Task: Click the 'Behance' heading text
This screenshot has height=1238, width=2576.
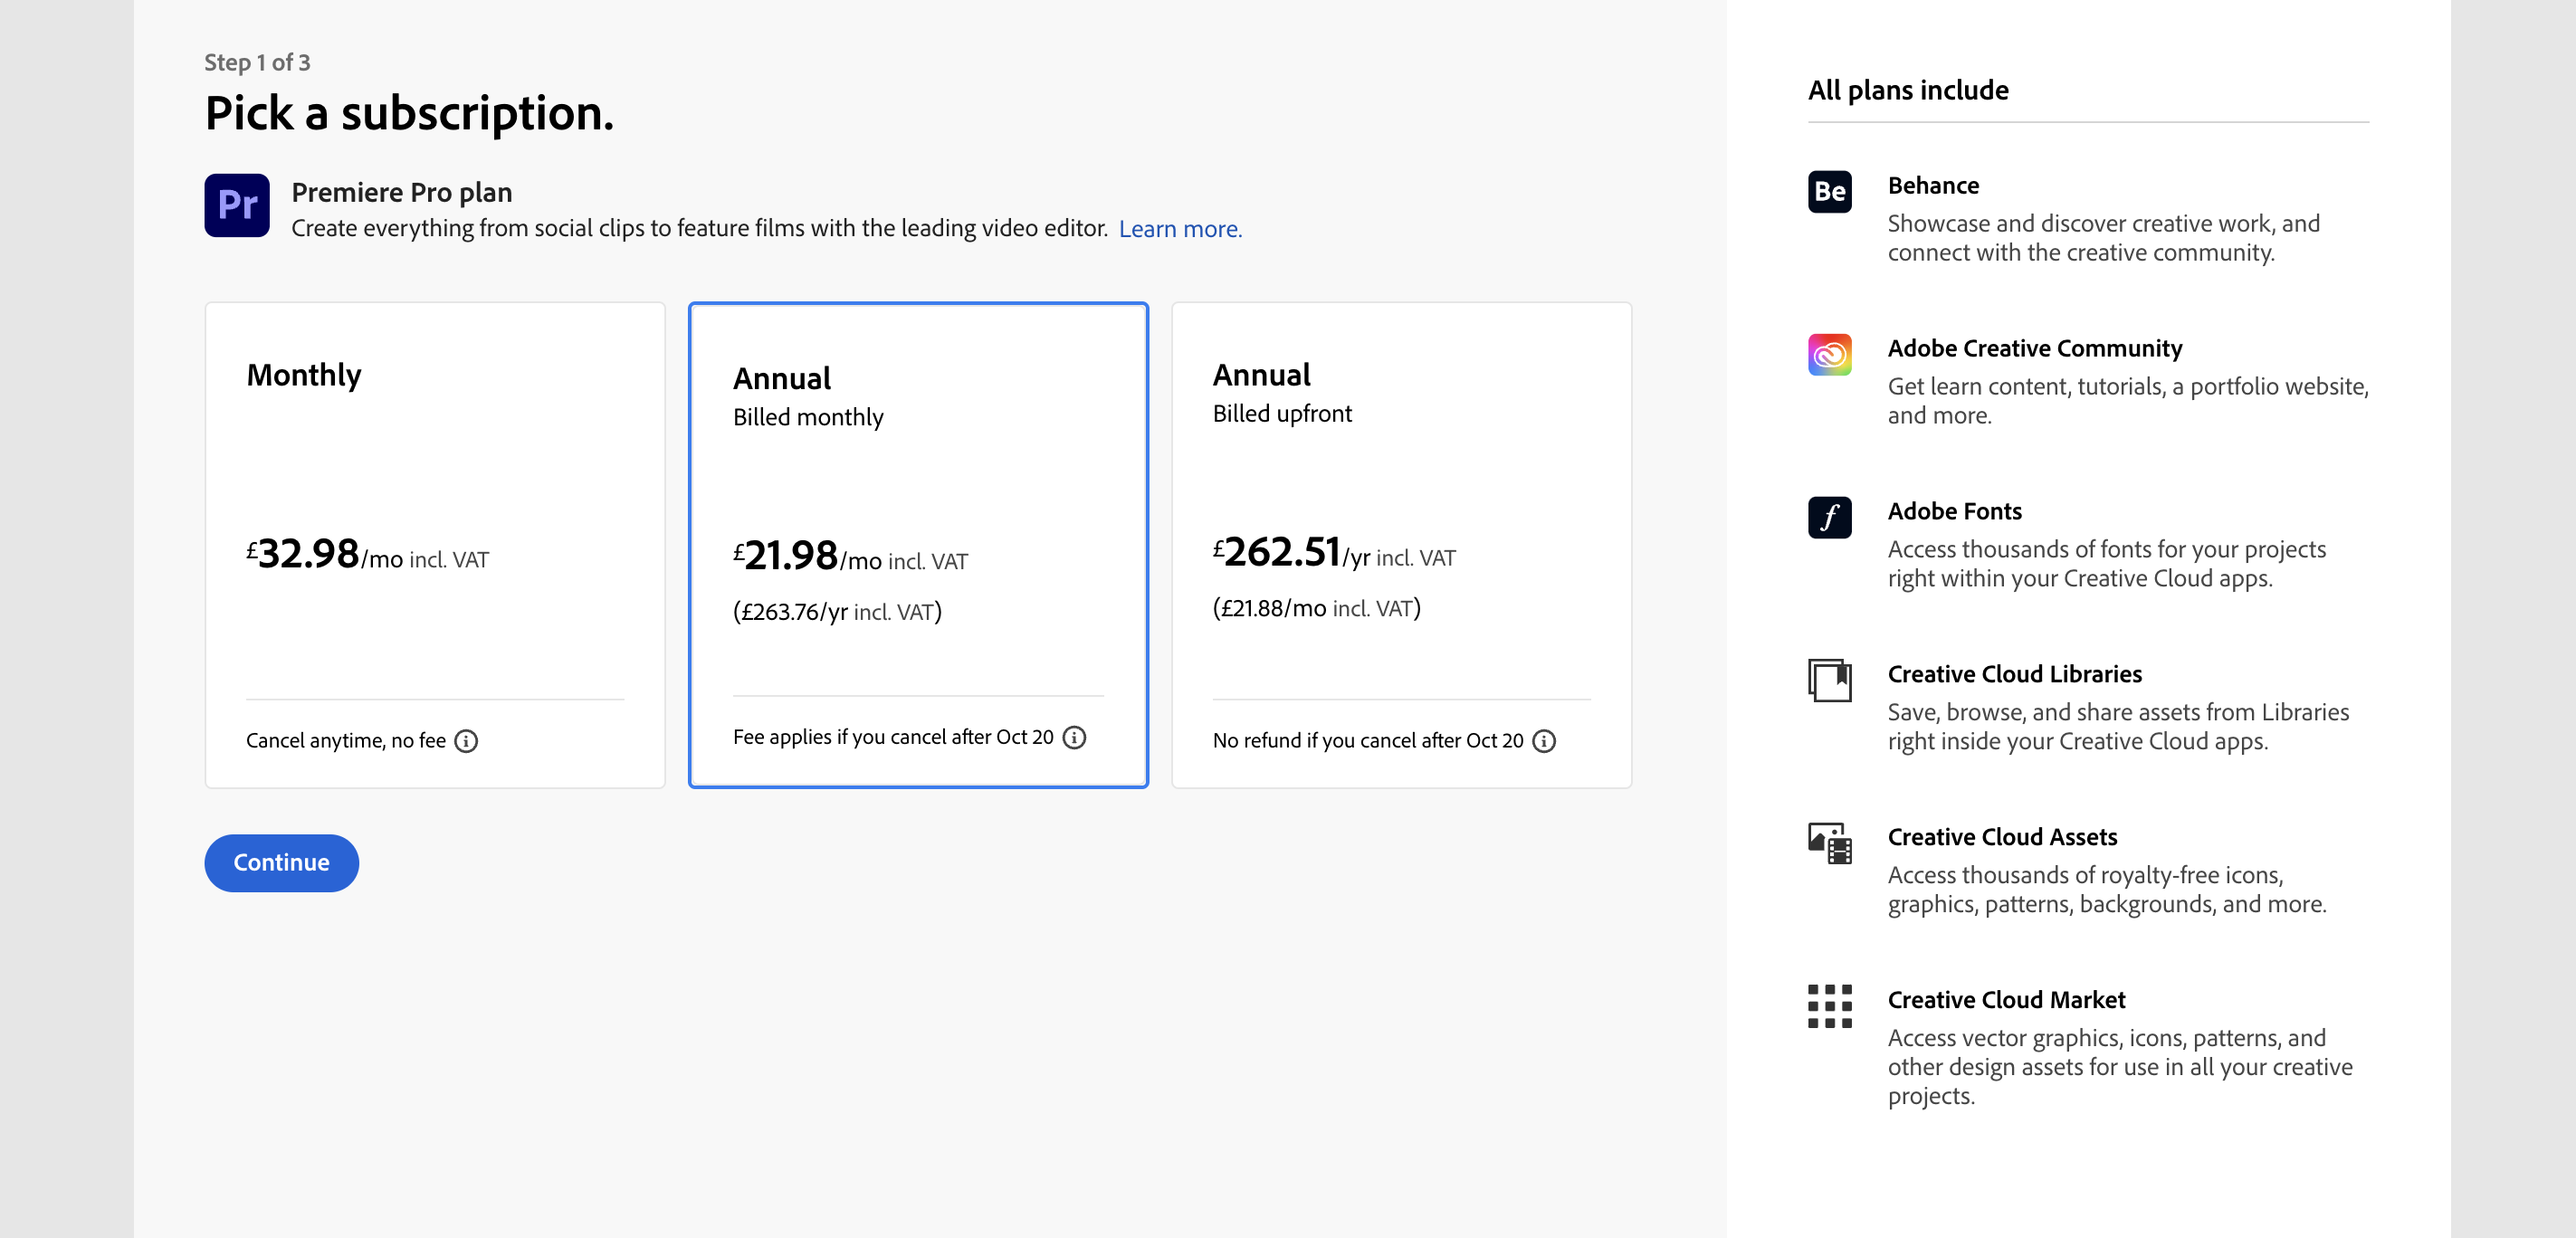Action: pyautogui.click(x=1933, y=186)
